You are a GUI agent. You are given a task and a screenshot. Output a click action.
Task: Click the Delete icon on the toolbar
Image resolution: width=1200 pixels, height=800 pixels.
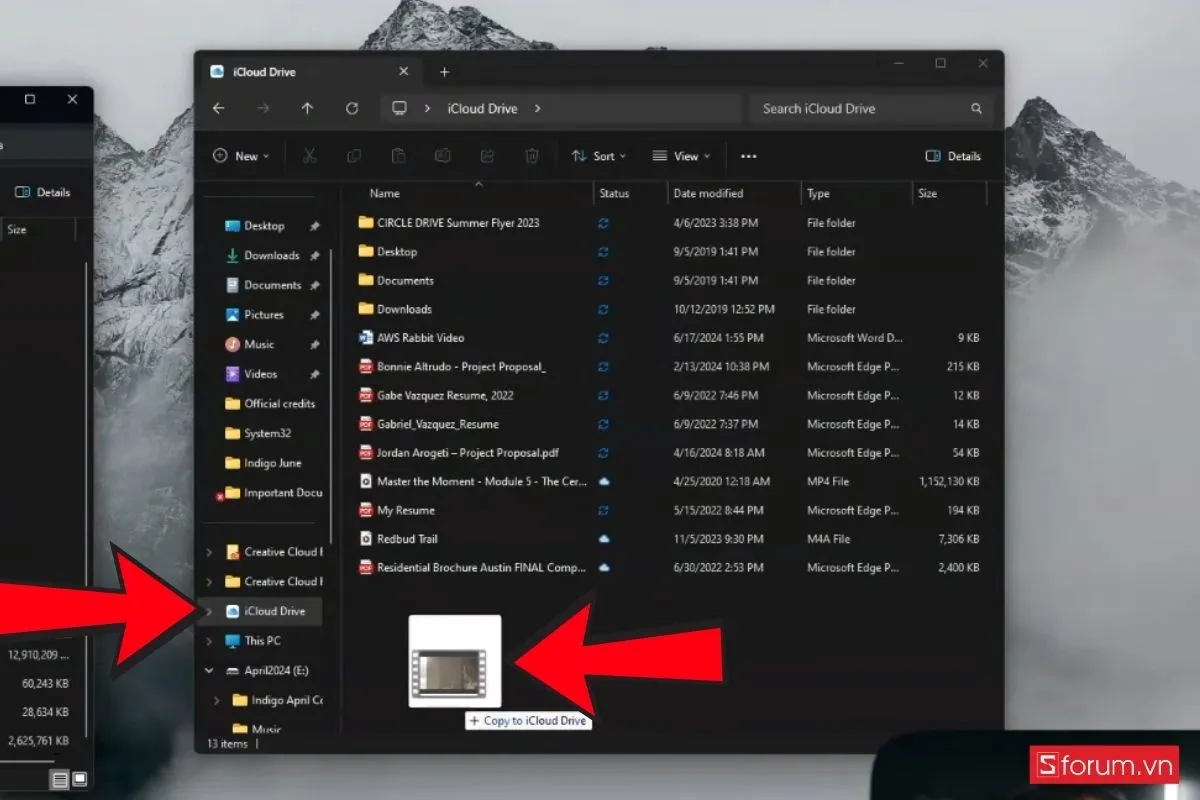coord(532,156)
